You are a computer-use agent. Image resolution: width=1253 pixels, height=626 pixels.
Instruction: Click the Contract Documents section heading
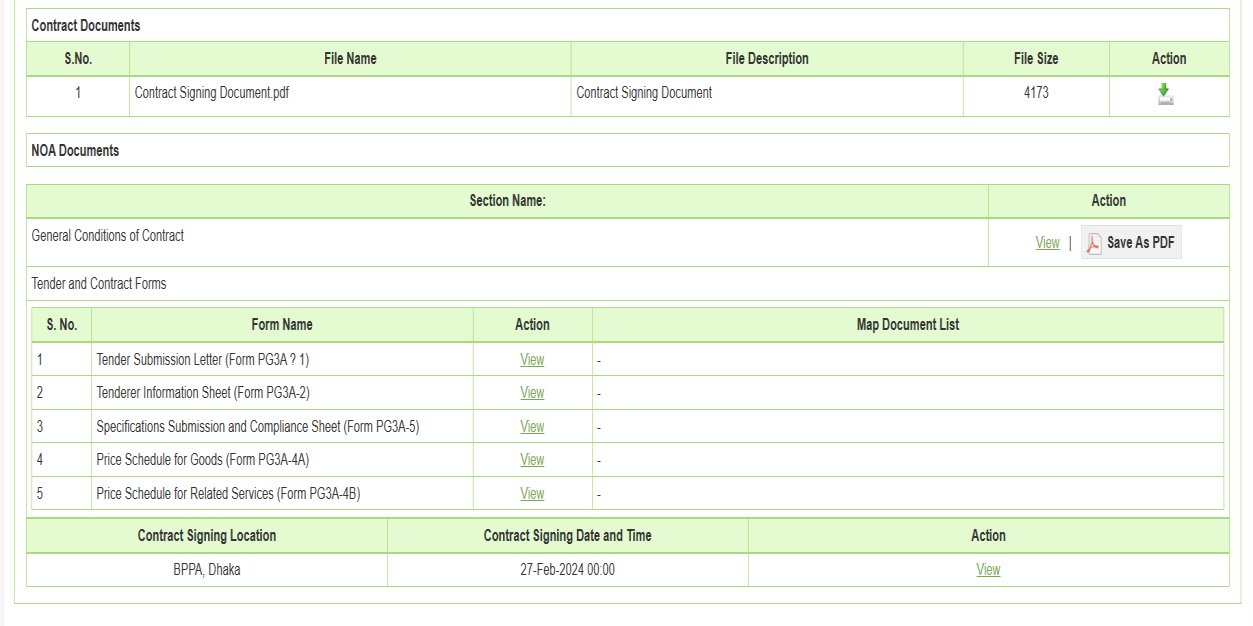[86, 26]
